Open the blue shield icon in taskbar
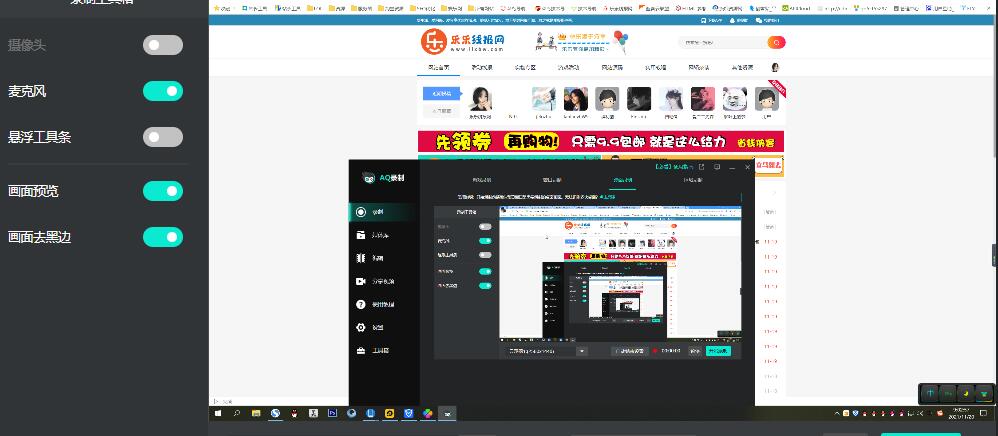Screen dimensions: 998x436 click(x=409, y=413)
